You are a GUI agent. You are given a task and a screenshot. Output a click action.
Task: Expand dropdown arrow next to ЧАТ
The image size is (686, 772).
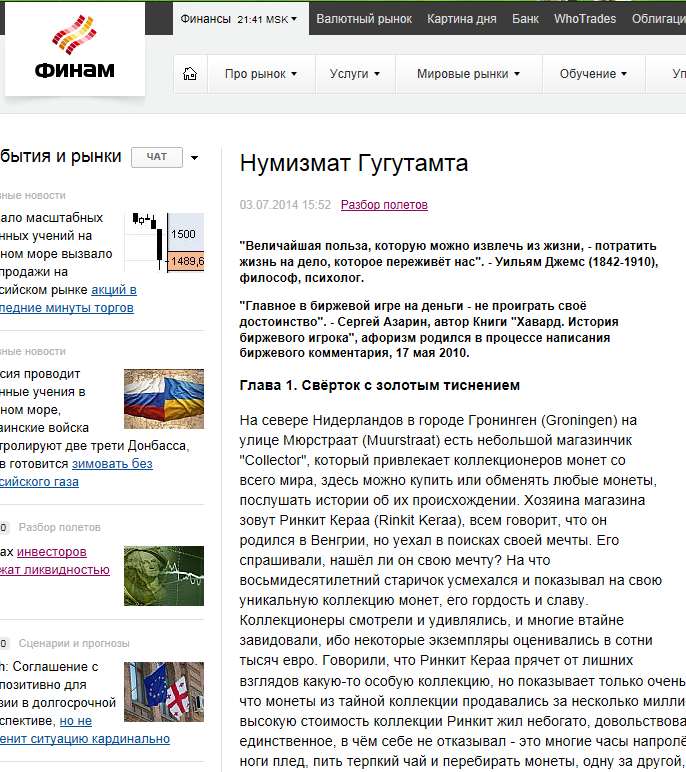[194, 158]
